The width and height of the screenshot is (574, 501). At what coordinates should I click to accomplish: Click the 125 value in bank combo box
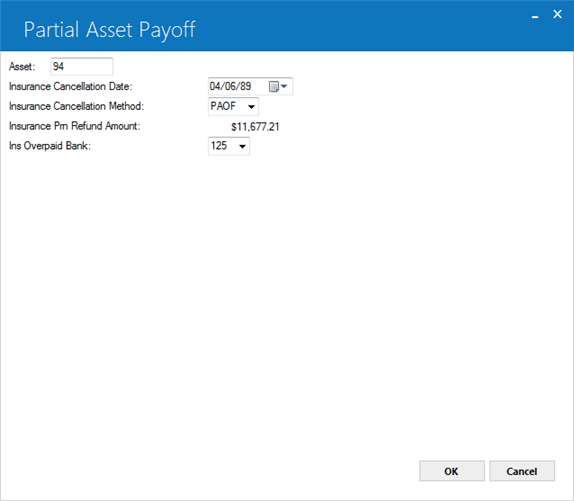(219, 146)
